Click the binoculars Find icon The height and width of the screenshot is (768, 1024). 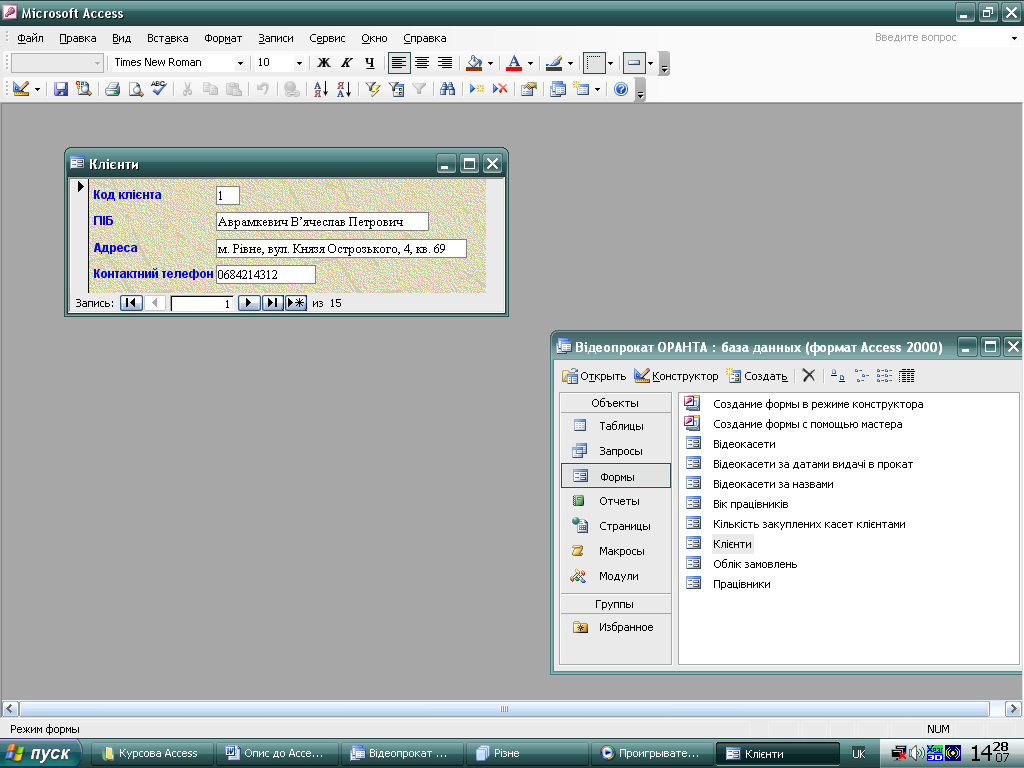pos(447,89)
